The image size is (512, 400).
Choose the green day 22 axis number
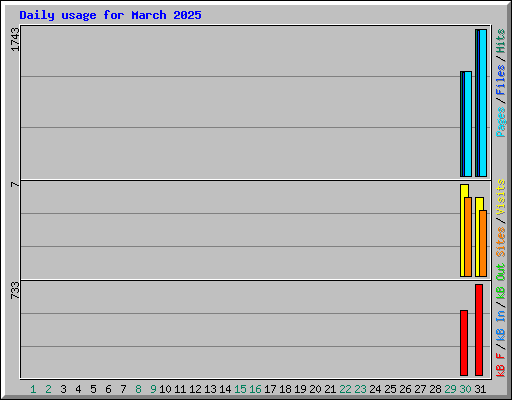345,389
